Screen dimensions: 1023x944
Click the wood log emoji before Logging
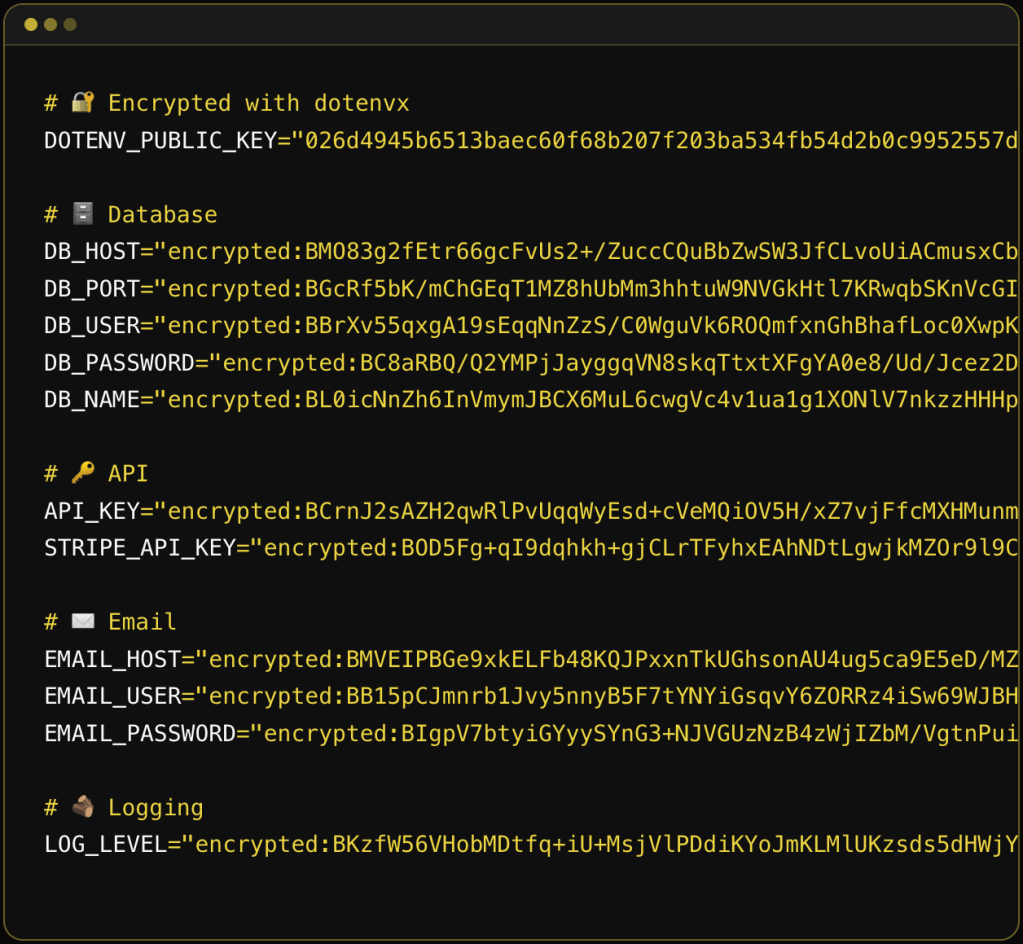(x=82, y=807)
